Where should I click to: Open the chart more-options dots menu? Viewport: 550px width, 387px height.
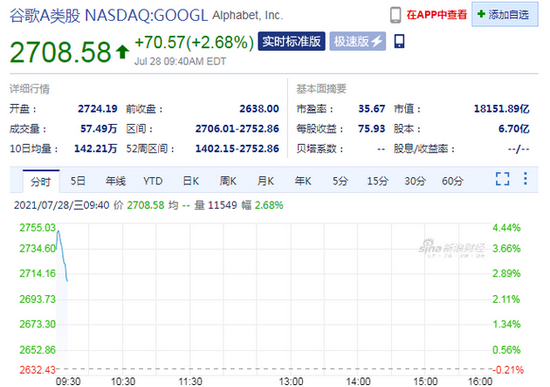pyautogui.click(x=525, y=179)
